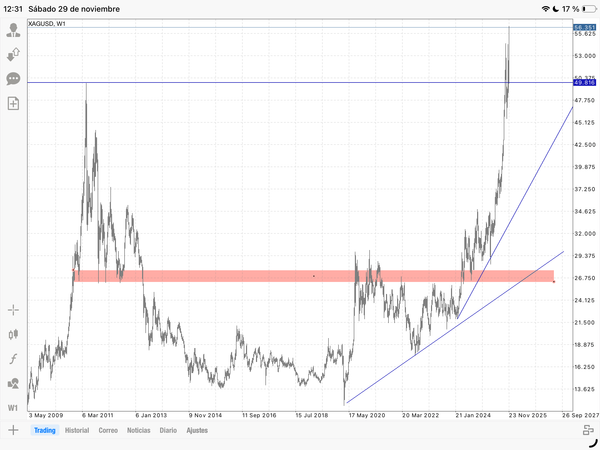This screenshot has width=600, height=450.
Task: Open the Noticias tab
Action: [x=139, y=430]
